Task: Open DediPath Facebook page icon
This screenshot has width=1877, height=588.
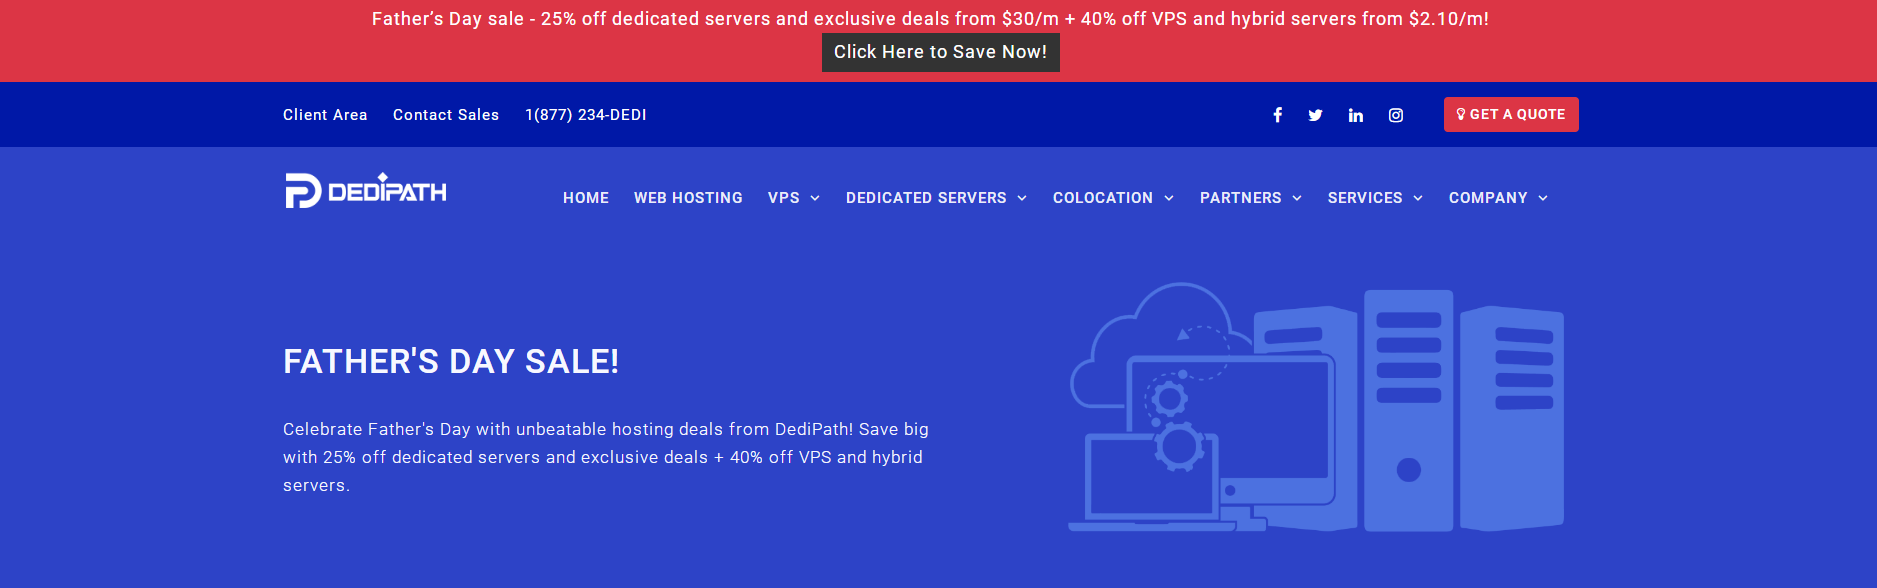Action: coord(1277,115)
